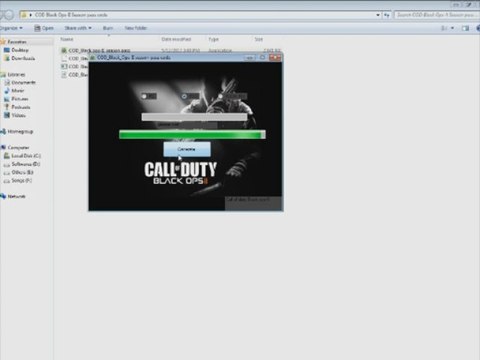
Task: Open the Documents library
Action: (23, 83)
